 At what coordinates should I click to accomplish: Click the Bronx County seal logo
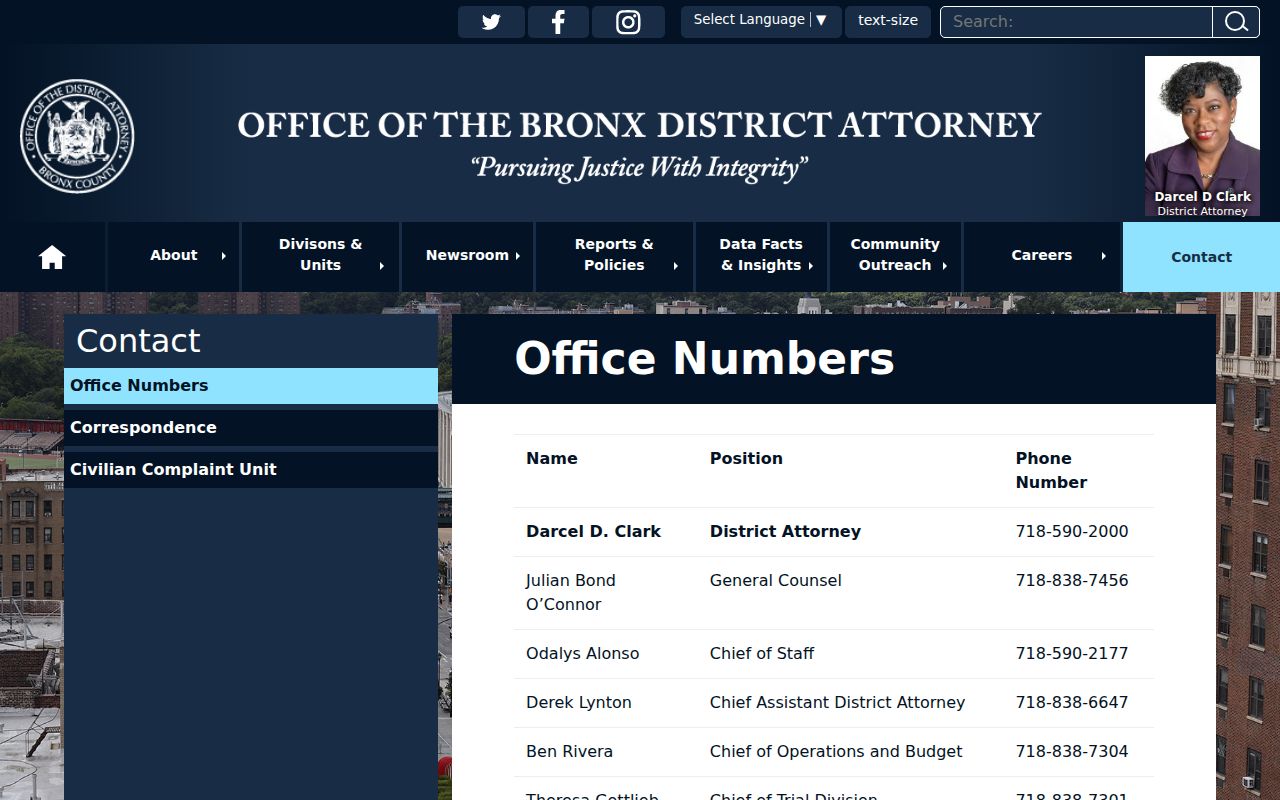[77, 136]
